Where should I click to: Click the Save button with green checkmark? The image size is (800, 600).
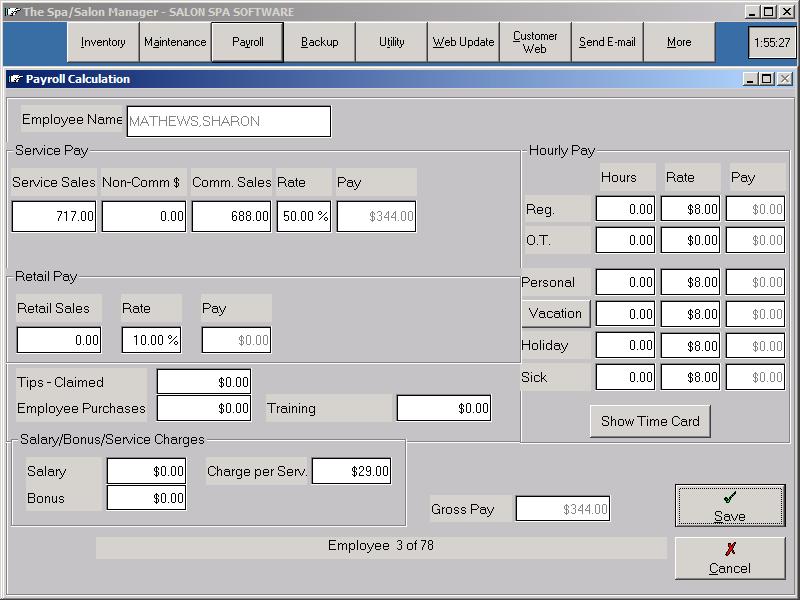[x=729, y=505]
